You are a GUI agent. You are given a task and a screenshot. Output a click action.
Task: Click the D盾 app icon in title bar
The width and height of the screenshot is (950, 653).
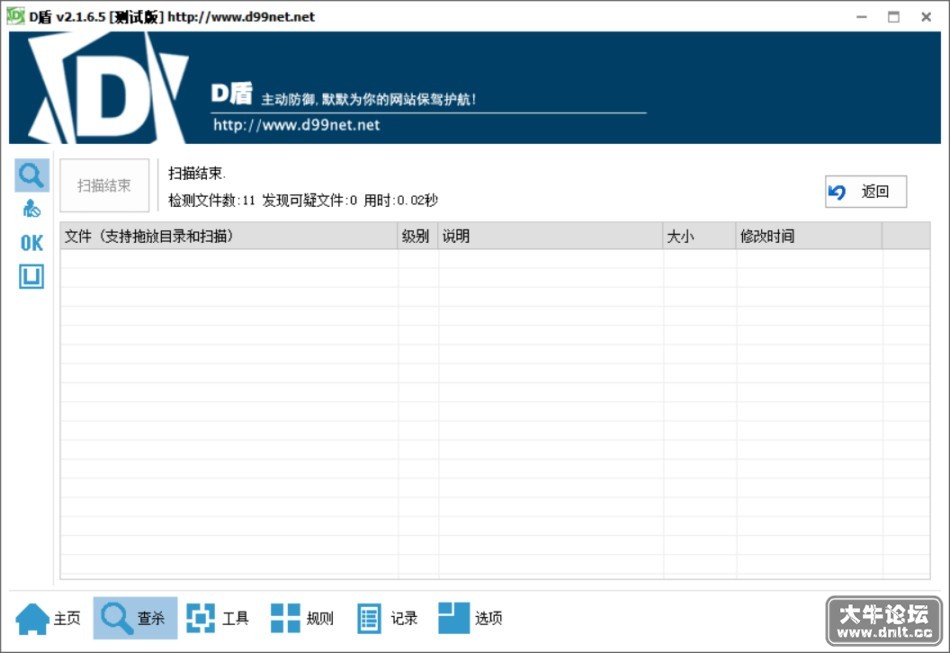pyautogui.click(x=15, y=16)
